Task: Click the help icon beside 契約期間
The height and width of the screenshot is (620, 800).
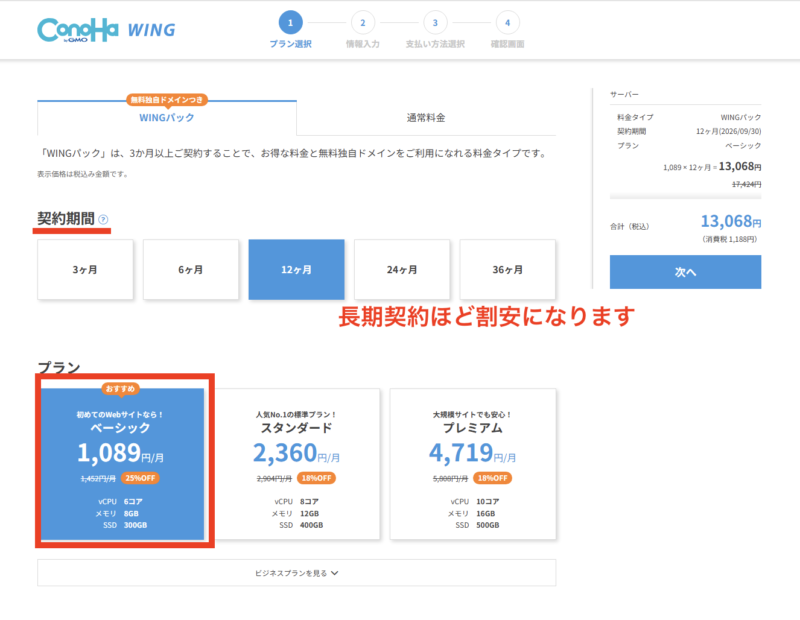Action: coord(104,220)
